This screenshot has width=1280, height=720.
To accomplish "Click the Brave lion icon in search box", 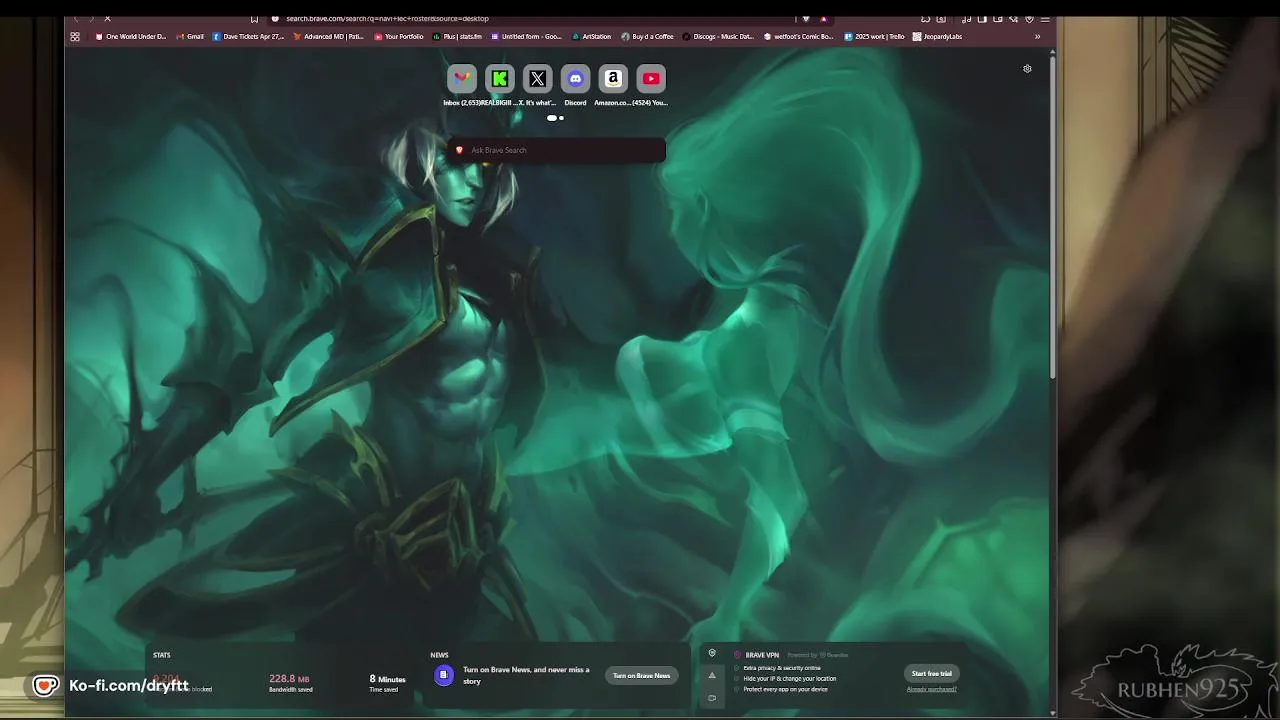I will (x=459, y=150).
